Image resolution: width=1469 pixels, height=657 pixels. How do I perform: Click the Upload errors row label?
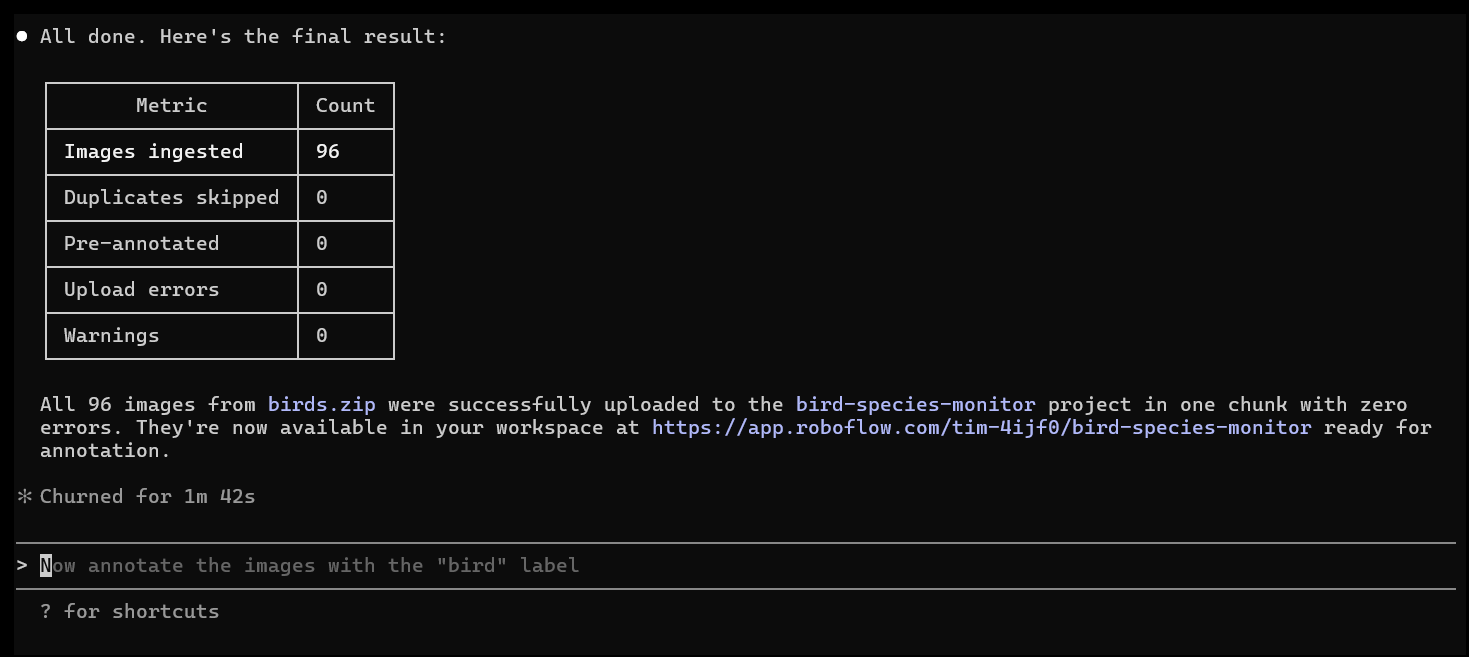click(142, 289)
